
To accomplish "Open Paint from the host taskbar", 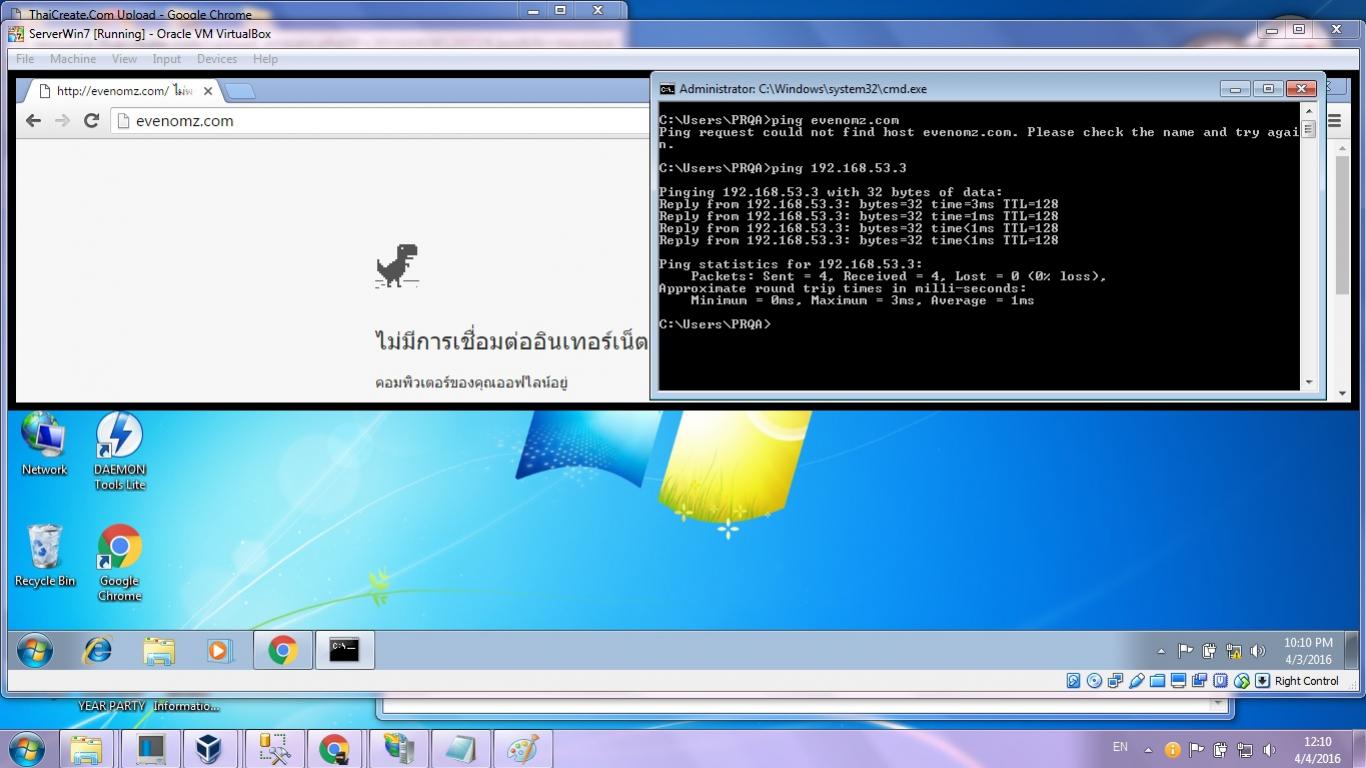I will (523, 749).
